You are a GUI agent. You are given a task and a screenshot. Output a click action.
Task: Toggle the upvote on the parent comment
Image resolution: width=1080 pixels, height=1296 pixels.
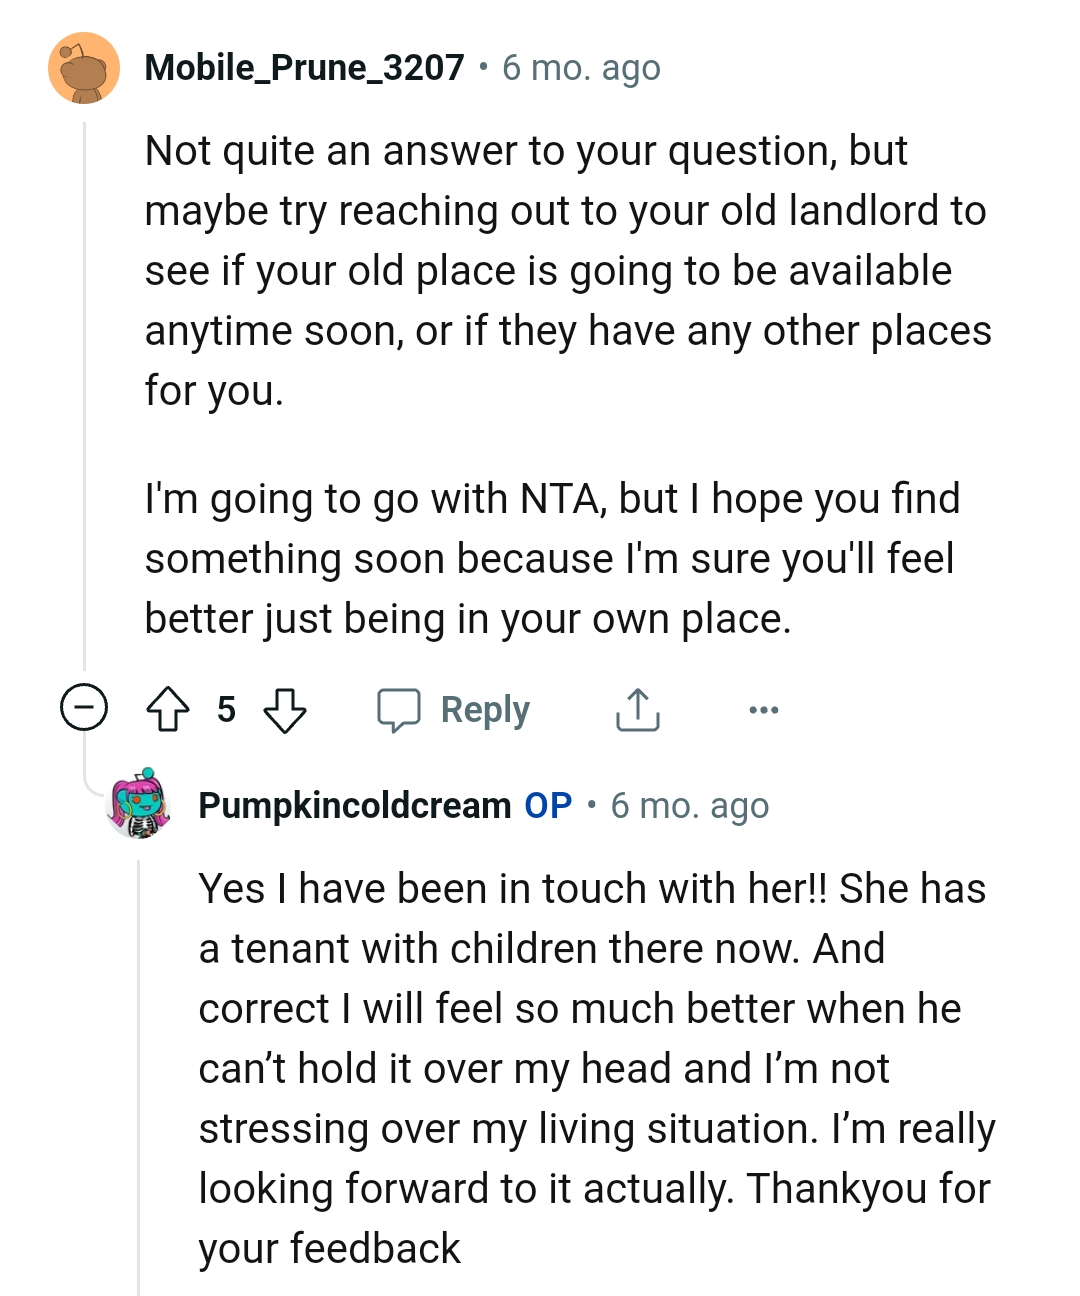point(168,711)
